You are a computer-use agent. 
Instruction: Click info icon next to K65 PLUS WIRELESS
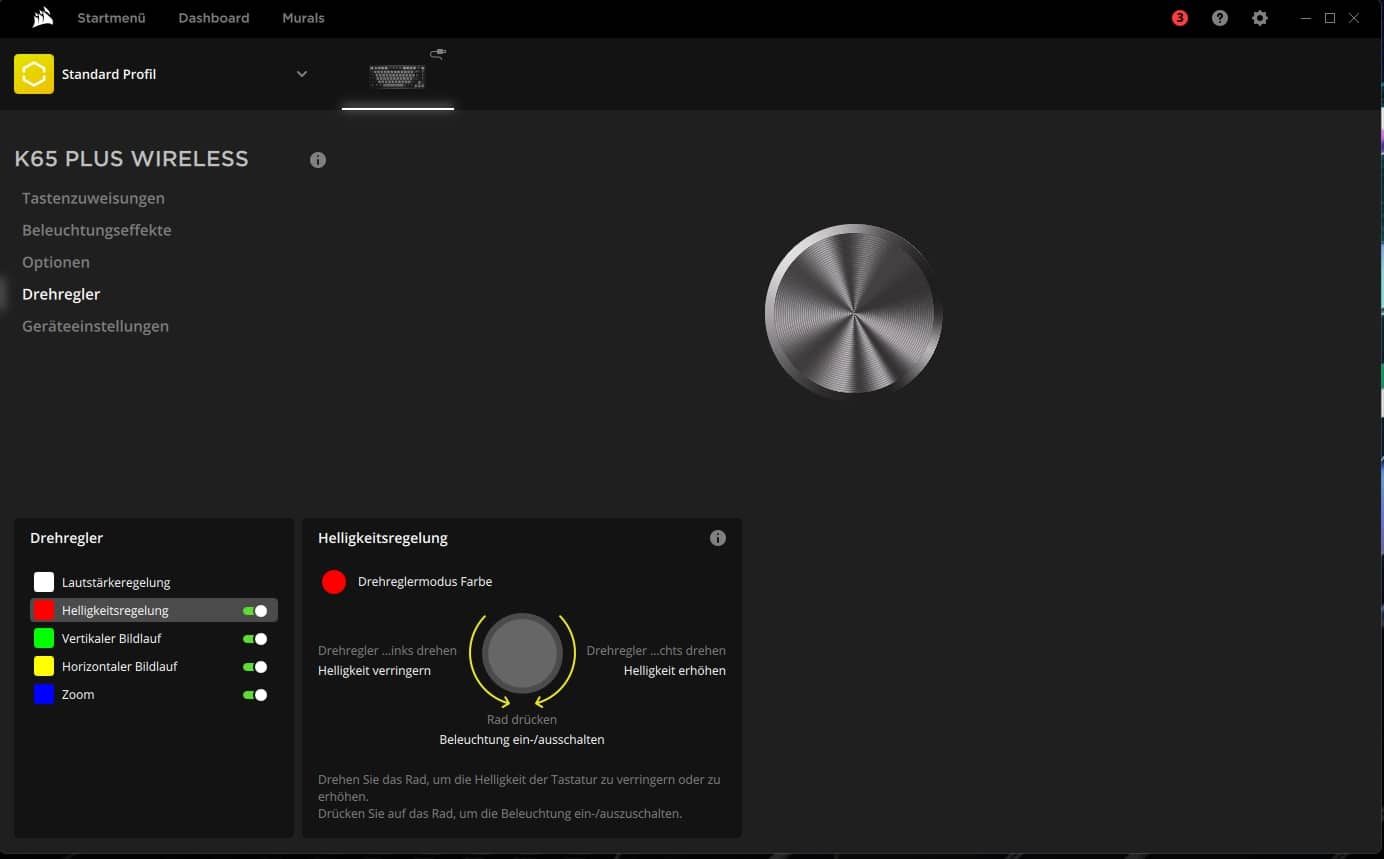pos(318,160)
